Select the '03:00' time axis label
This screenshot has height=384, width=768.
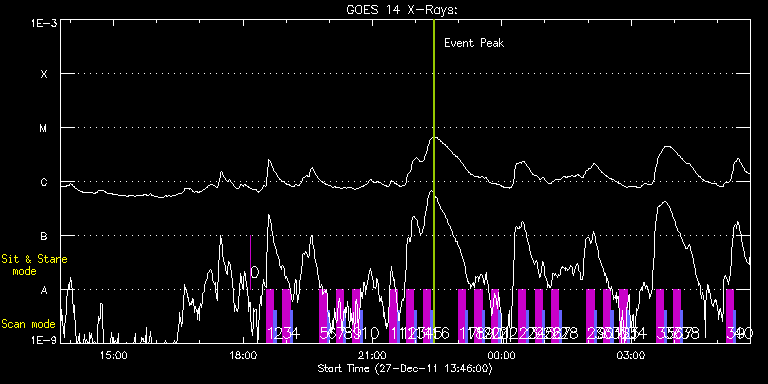pos(631,355)
